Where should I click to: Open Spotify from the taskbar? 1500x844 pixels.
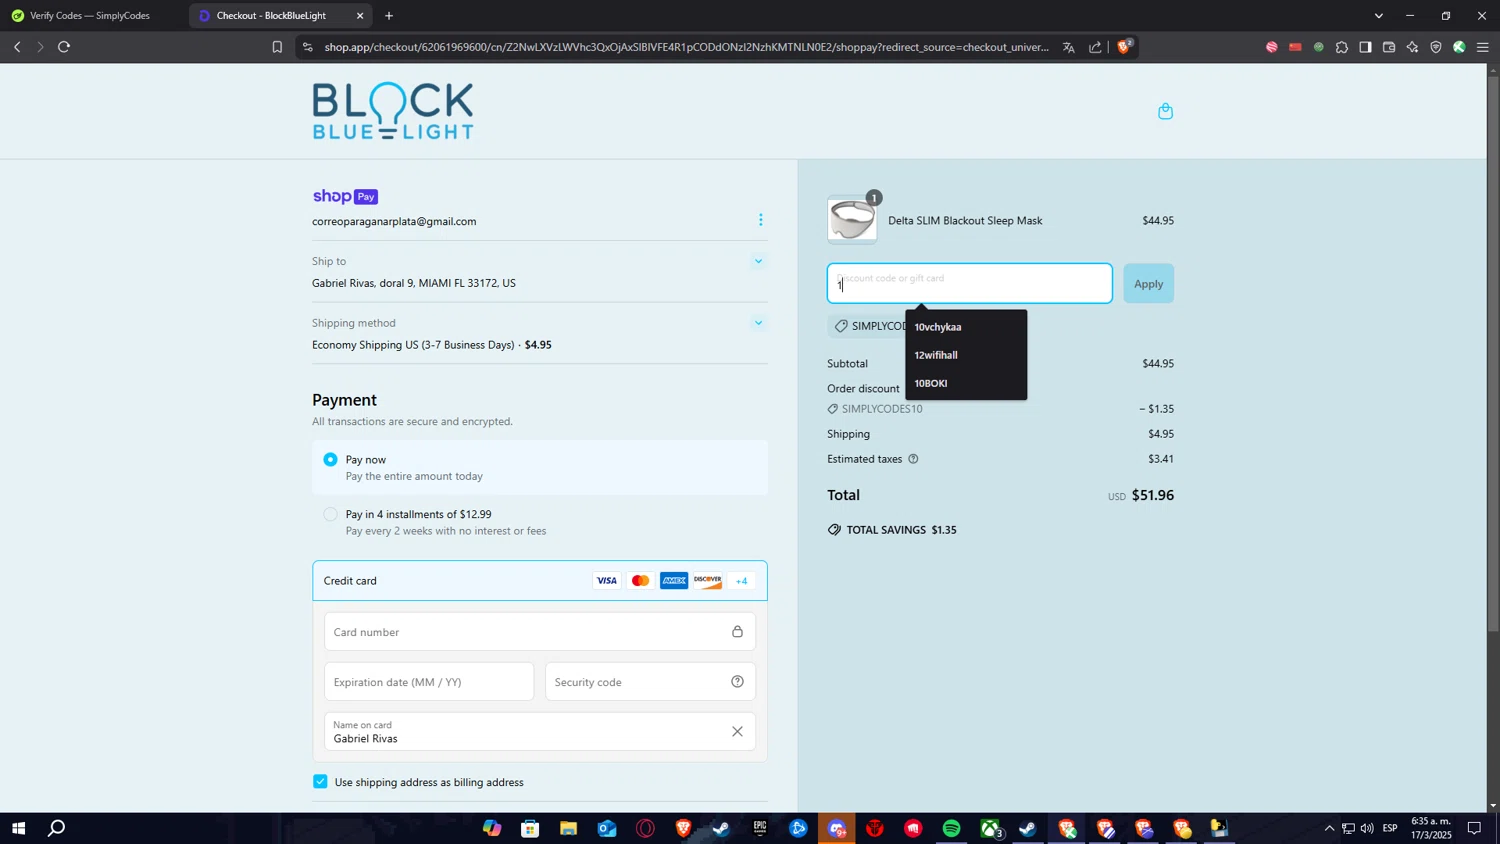pyautogui.click(x=951, y=828)
